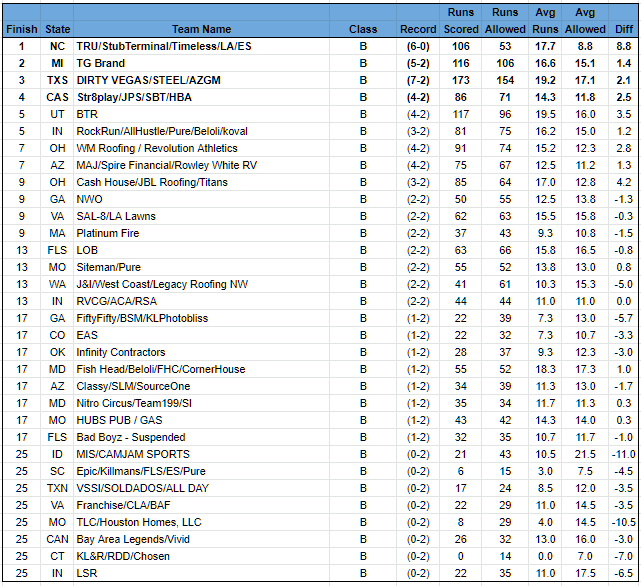
Task: Click the 'LOB' team name
Action: (87, 250)
